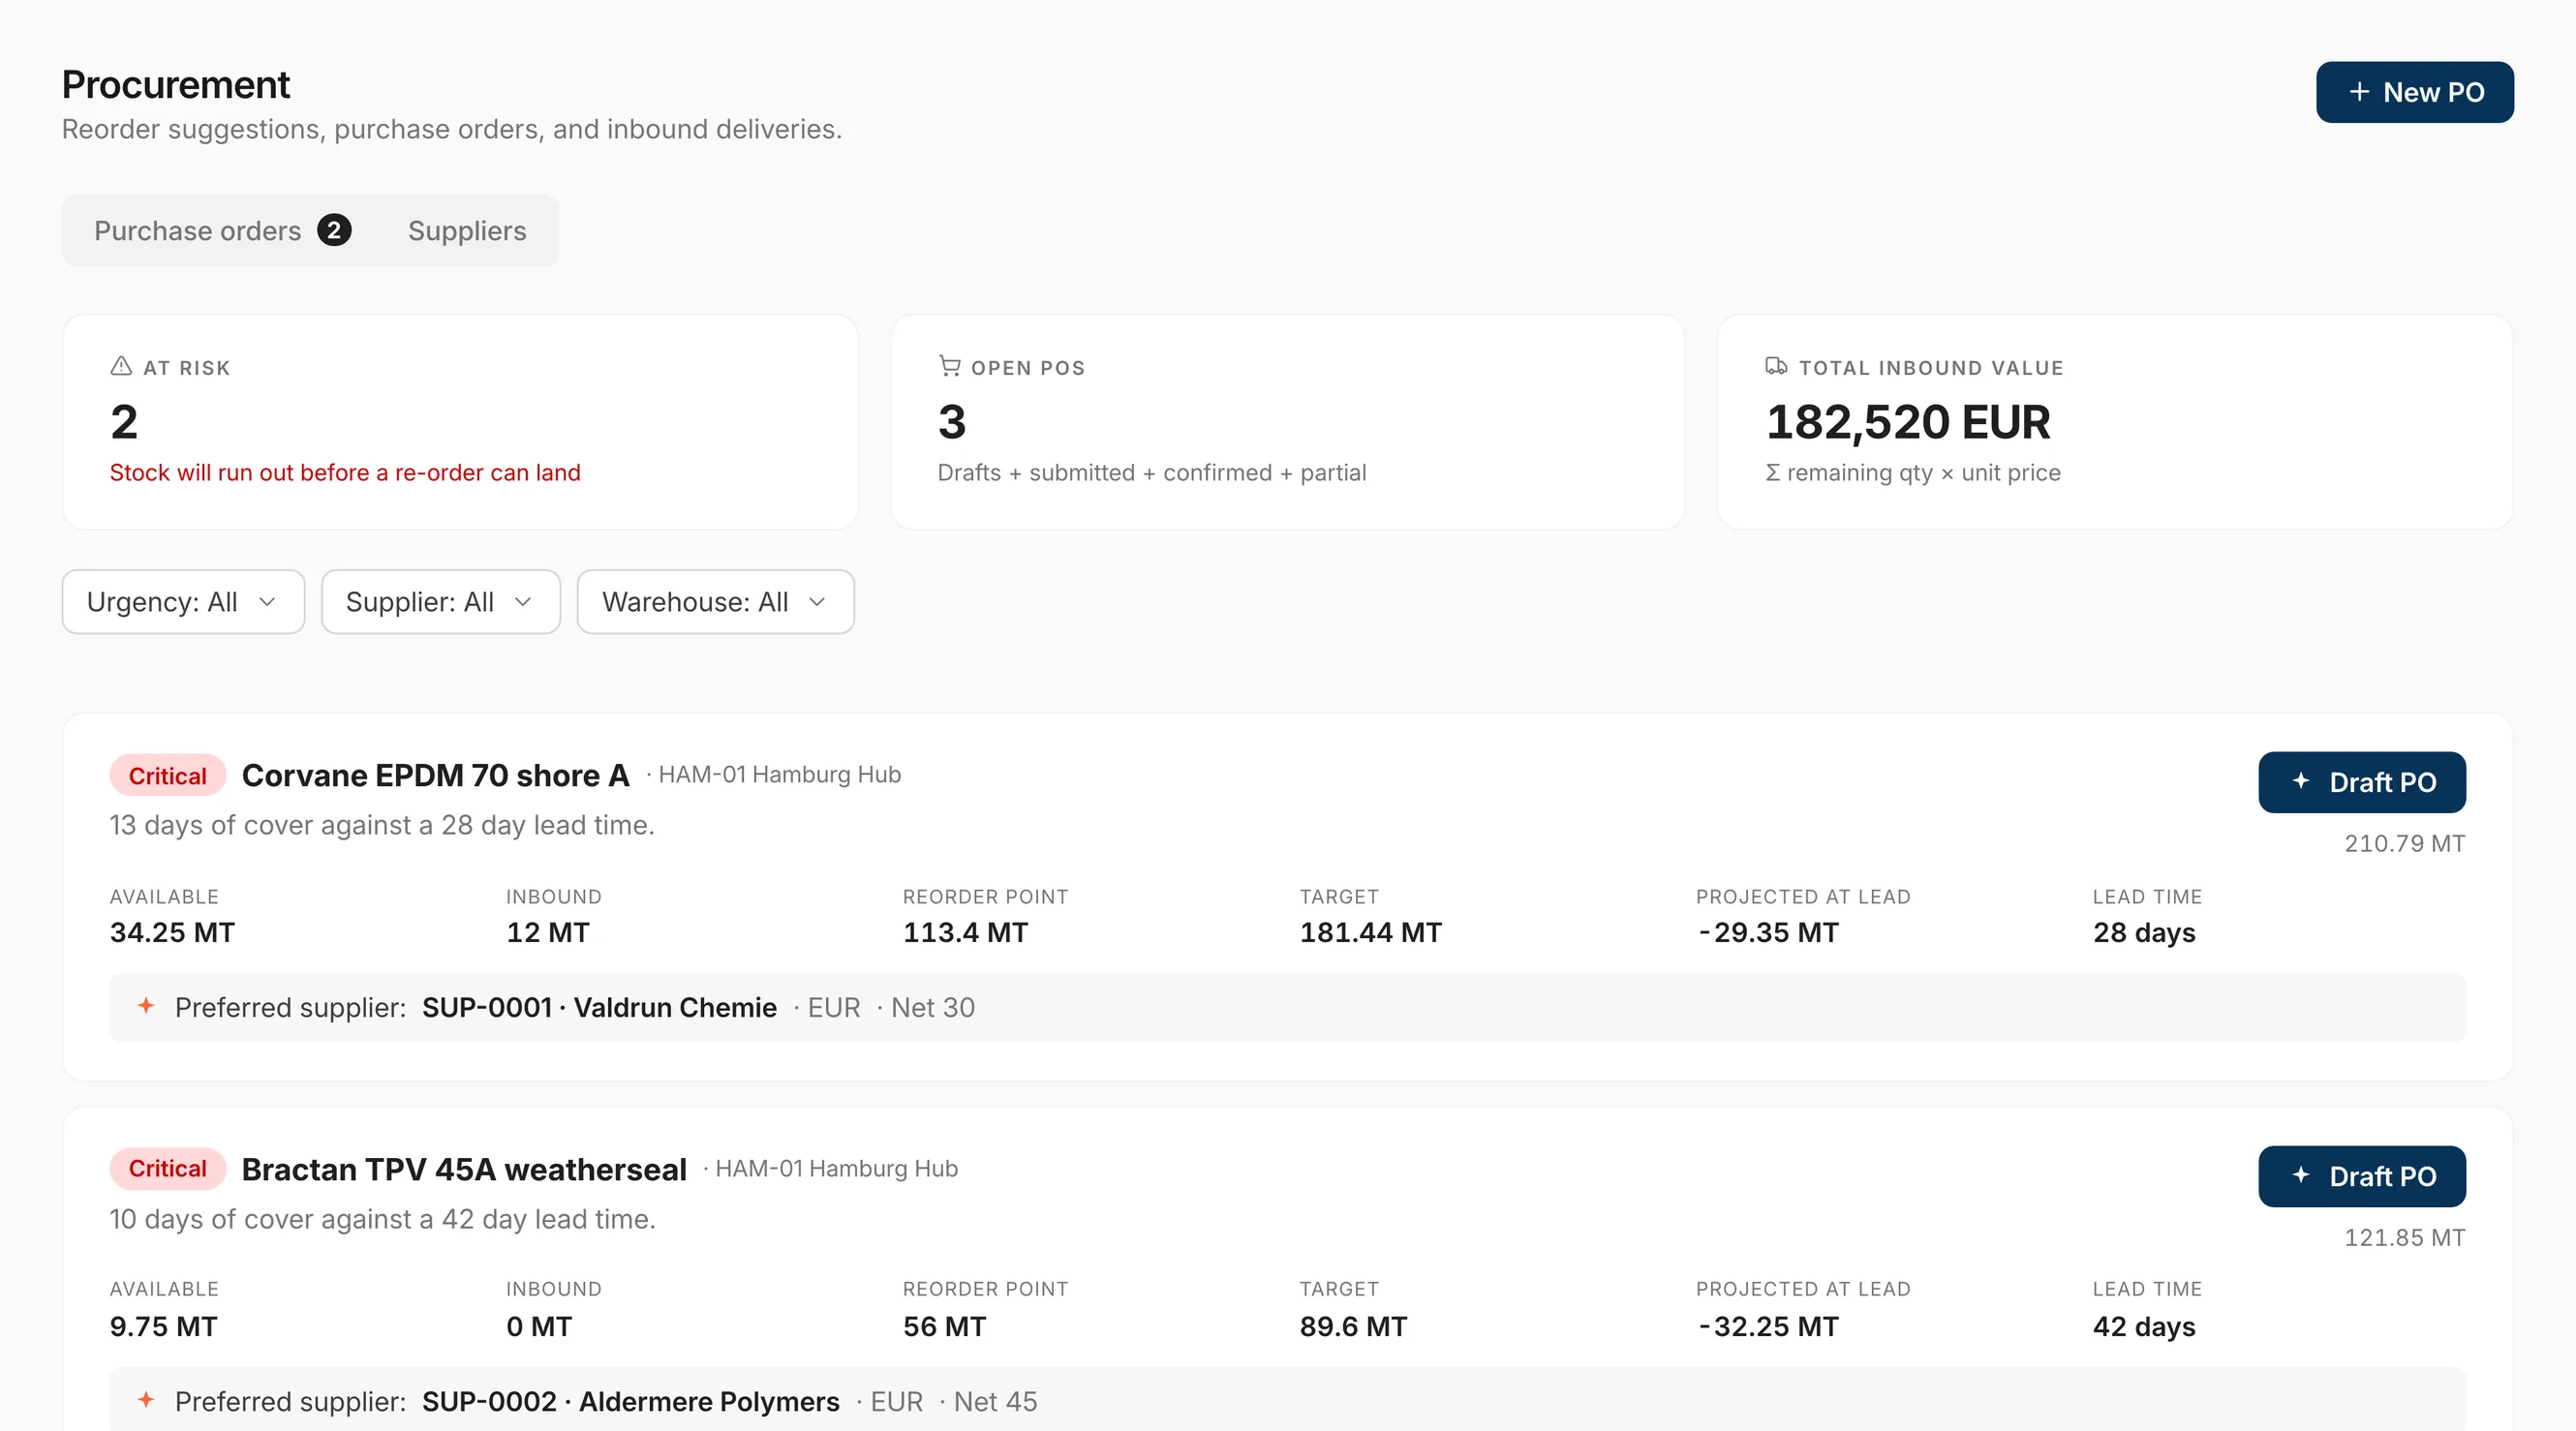
Task: Expand the Supplier: All filter
Action: [x=440, y=602]
